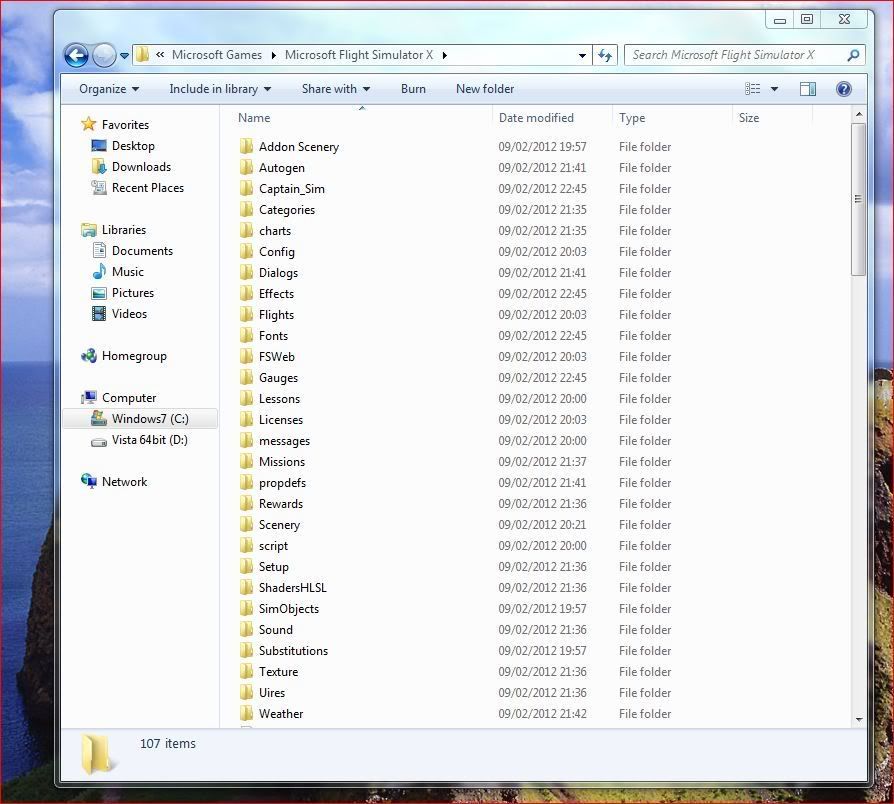Select the SimObjects folder icon

tap(246, 609)
